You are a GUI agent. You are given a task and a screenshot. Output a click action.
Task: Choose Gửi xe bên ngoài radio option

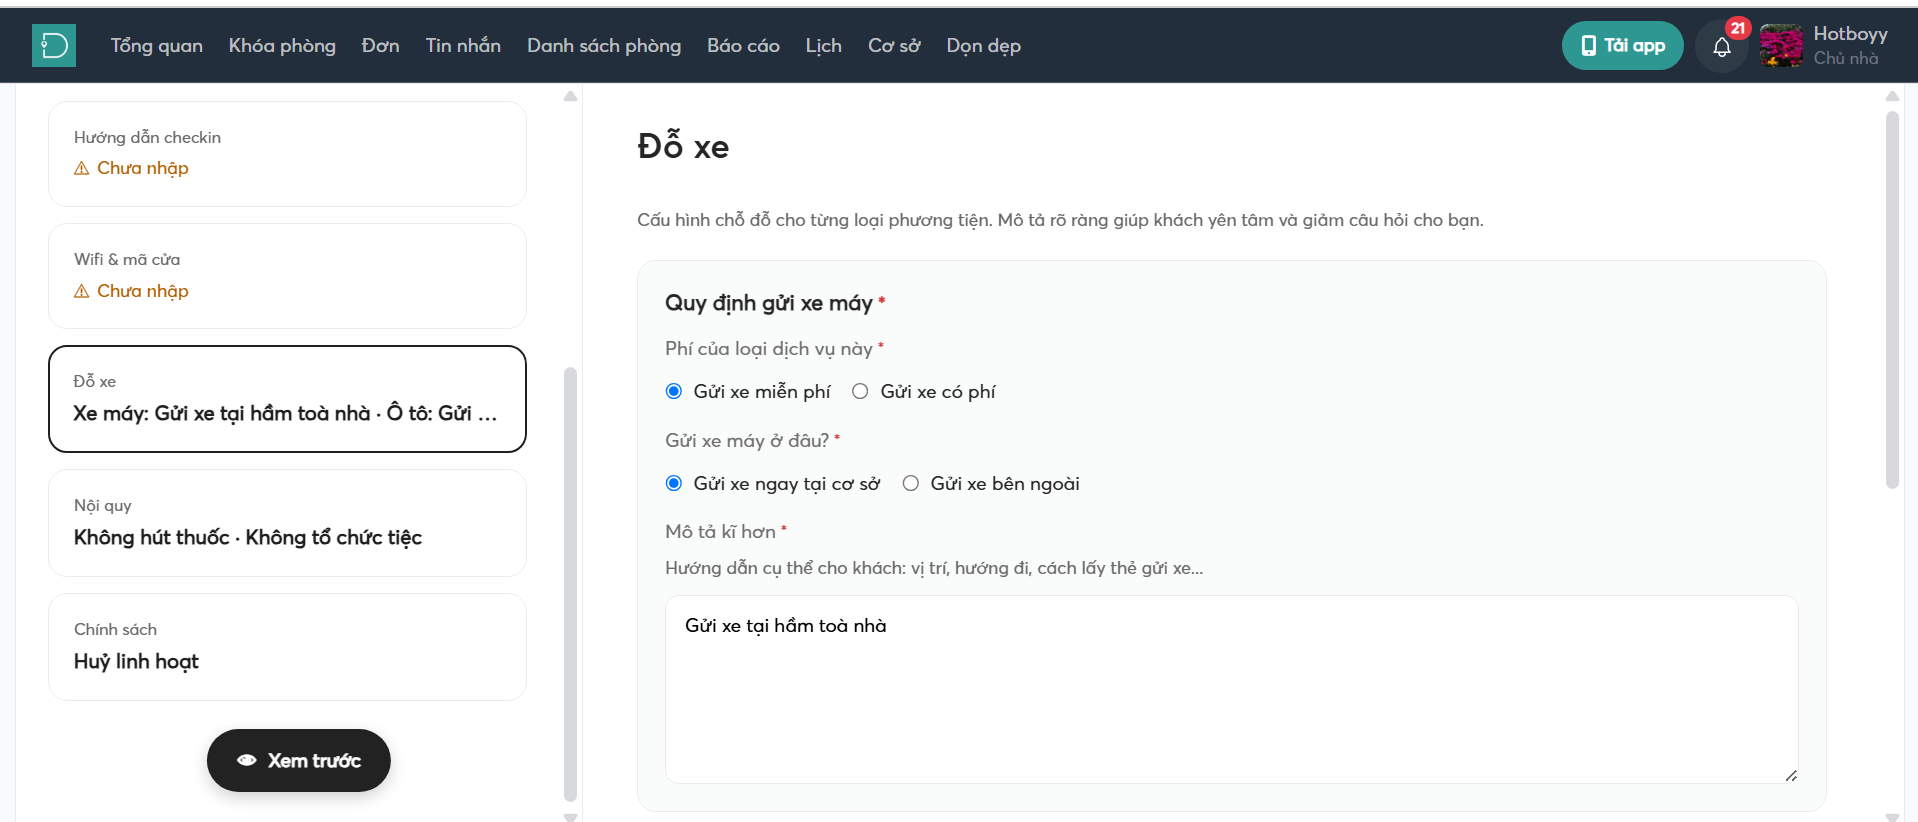point(911,483)
